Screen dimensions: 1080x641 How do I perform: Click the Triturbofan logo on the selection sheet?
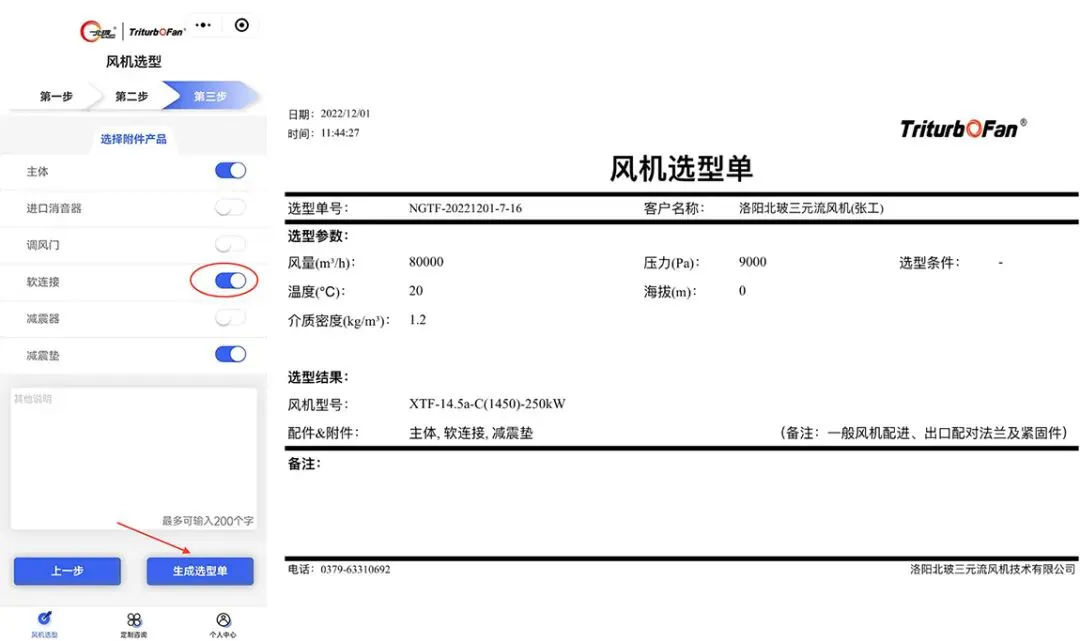click(962, 129)
